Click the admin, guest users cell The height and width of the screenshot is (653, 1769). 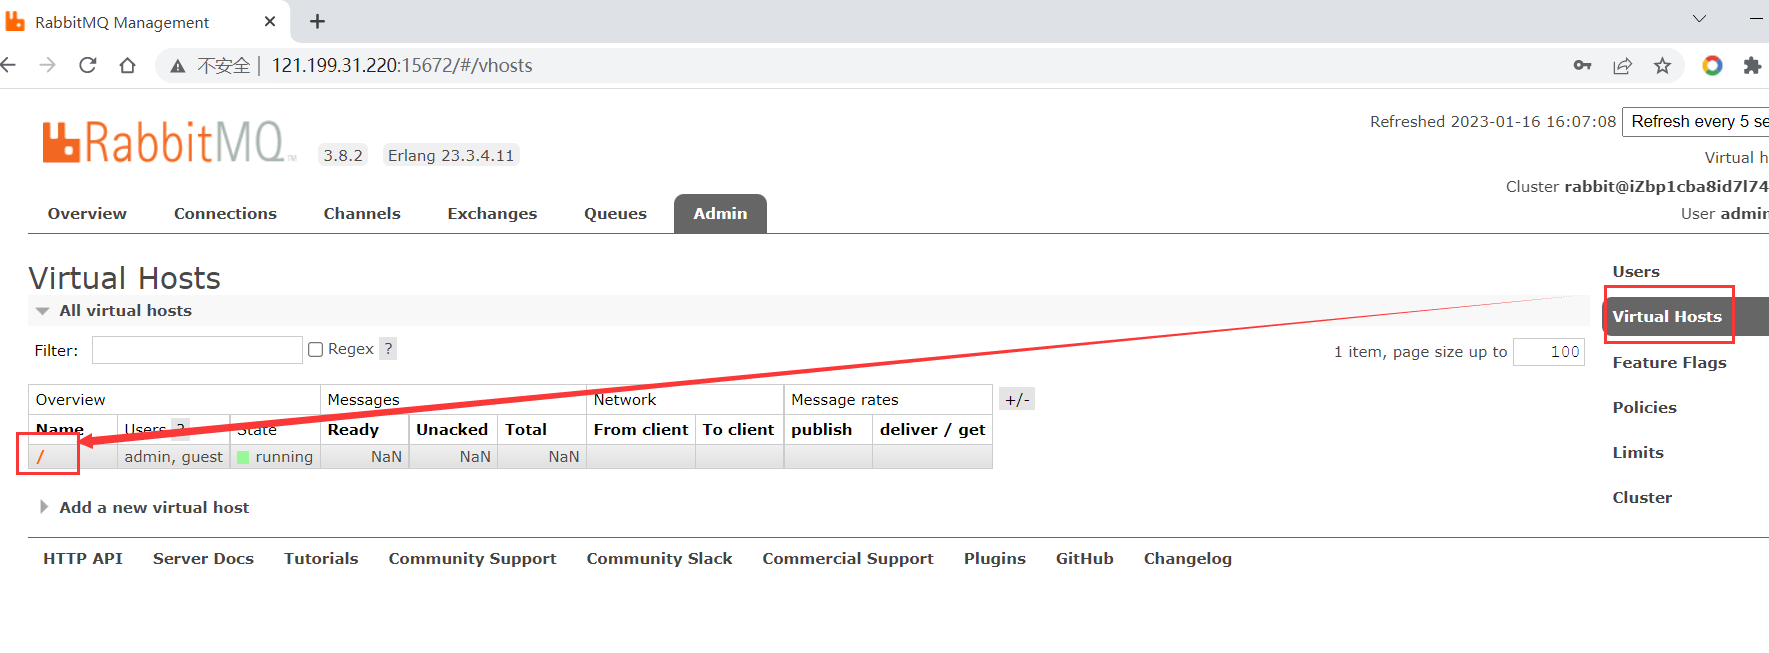pos(174,457)
